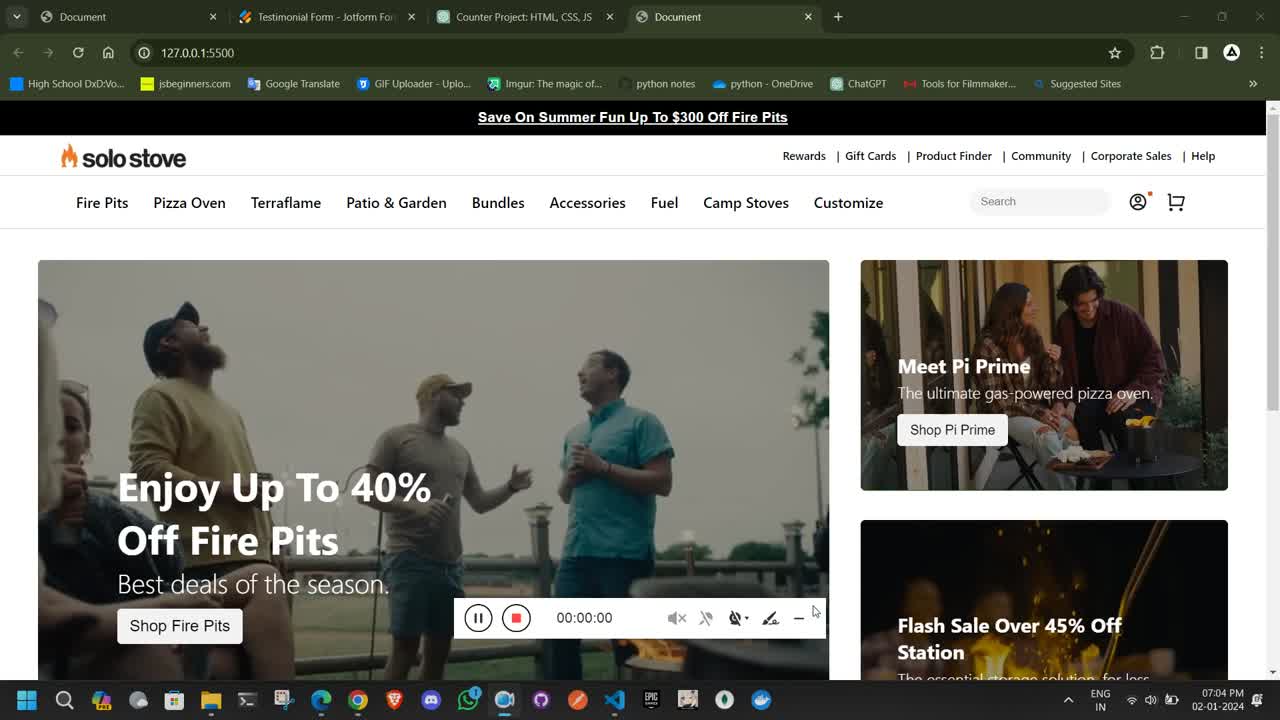This screenshot has height=720, width=1280.
Task: Open File Explorer from the taskbar
Action: pyautogui.click(x=211, y=700)
